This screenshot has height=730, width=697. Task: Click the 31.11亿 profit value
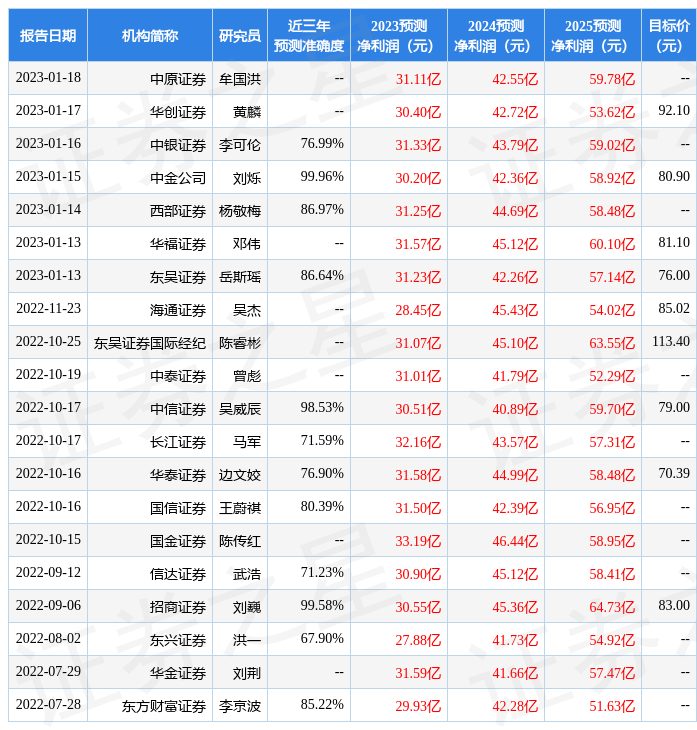pos(418,79)
